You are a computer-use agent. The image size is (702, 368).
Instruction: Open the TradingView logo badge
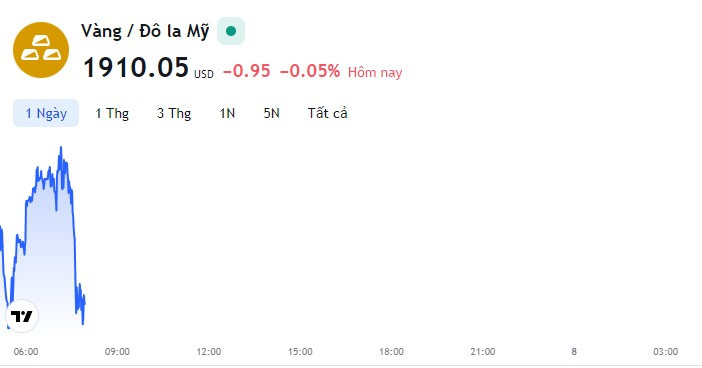(22, 316)
